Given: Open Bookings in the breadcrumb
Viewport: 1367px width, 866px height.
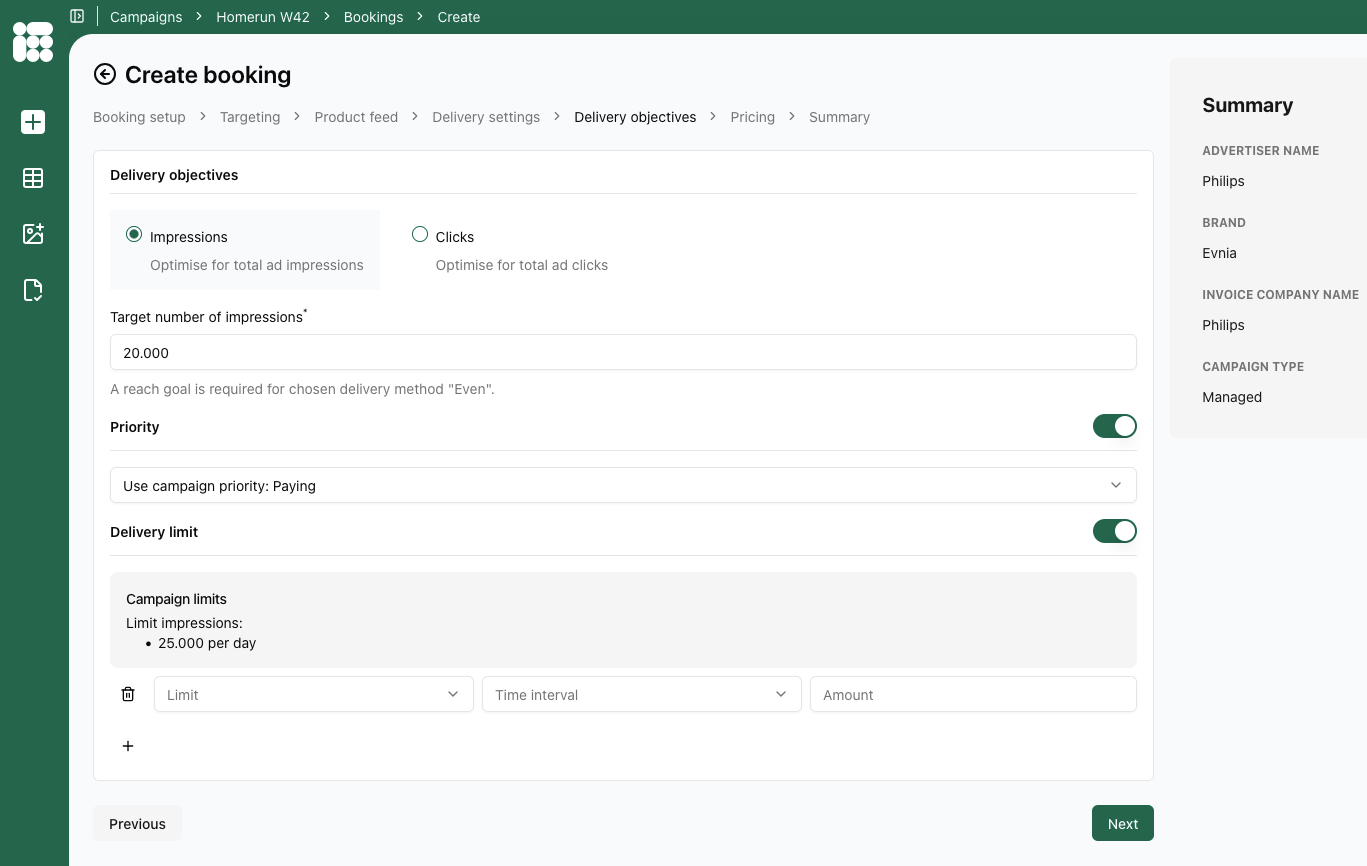Looking at the screenshot, I should [x=373, y=17].
